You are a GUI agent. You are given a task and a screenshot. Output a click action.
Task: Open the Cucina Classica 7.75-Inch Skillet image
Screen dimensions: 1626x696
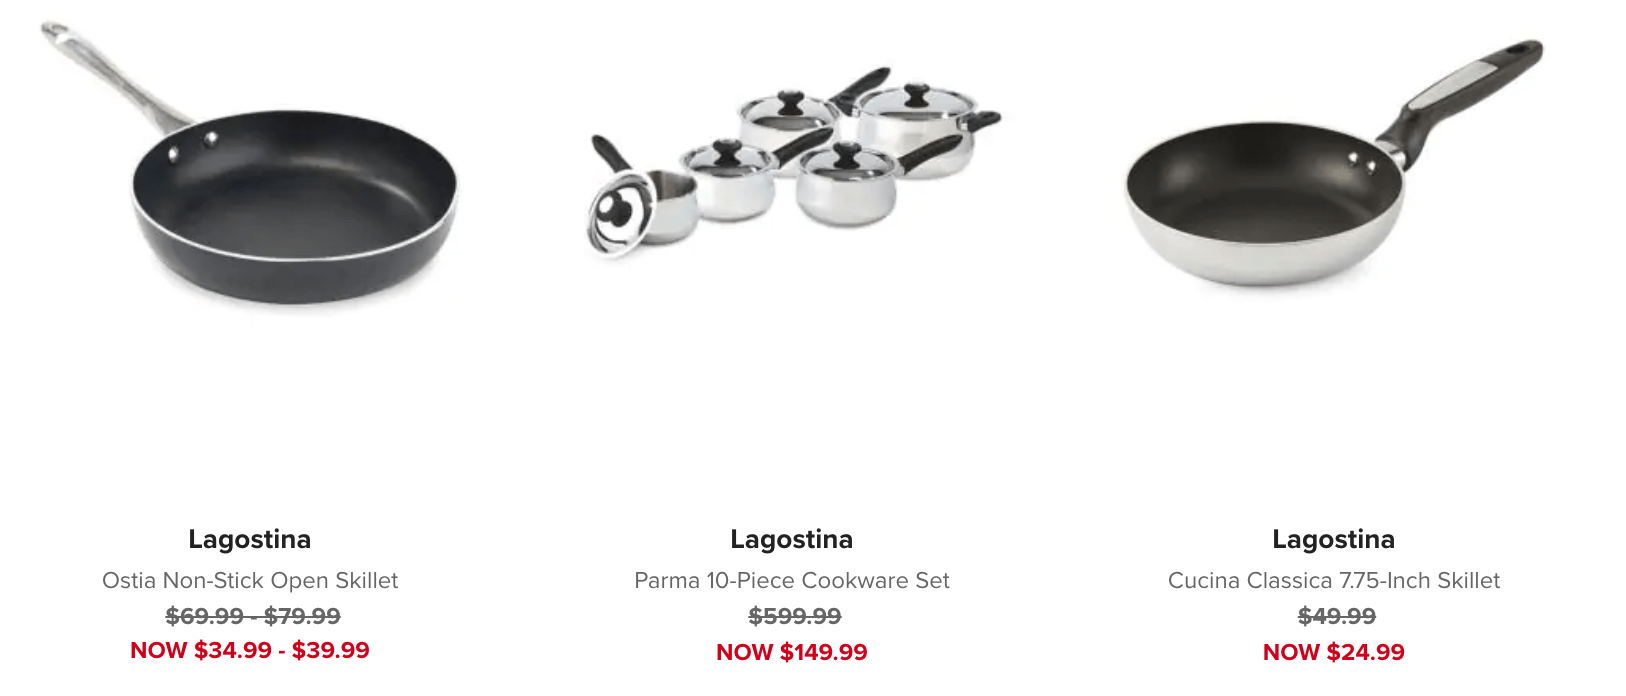[1334, 163]
